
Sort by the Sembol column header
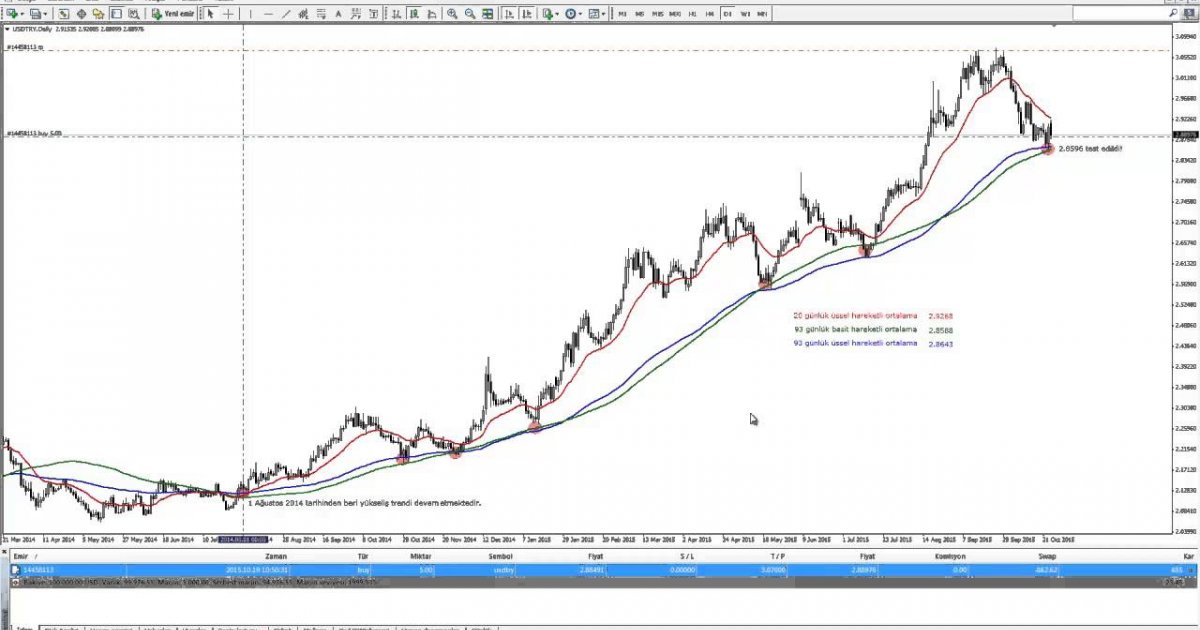coord(500,555)
